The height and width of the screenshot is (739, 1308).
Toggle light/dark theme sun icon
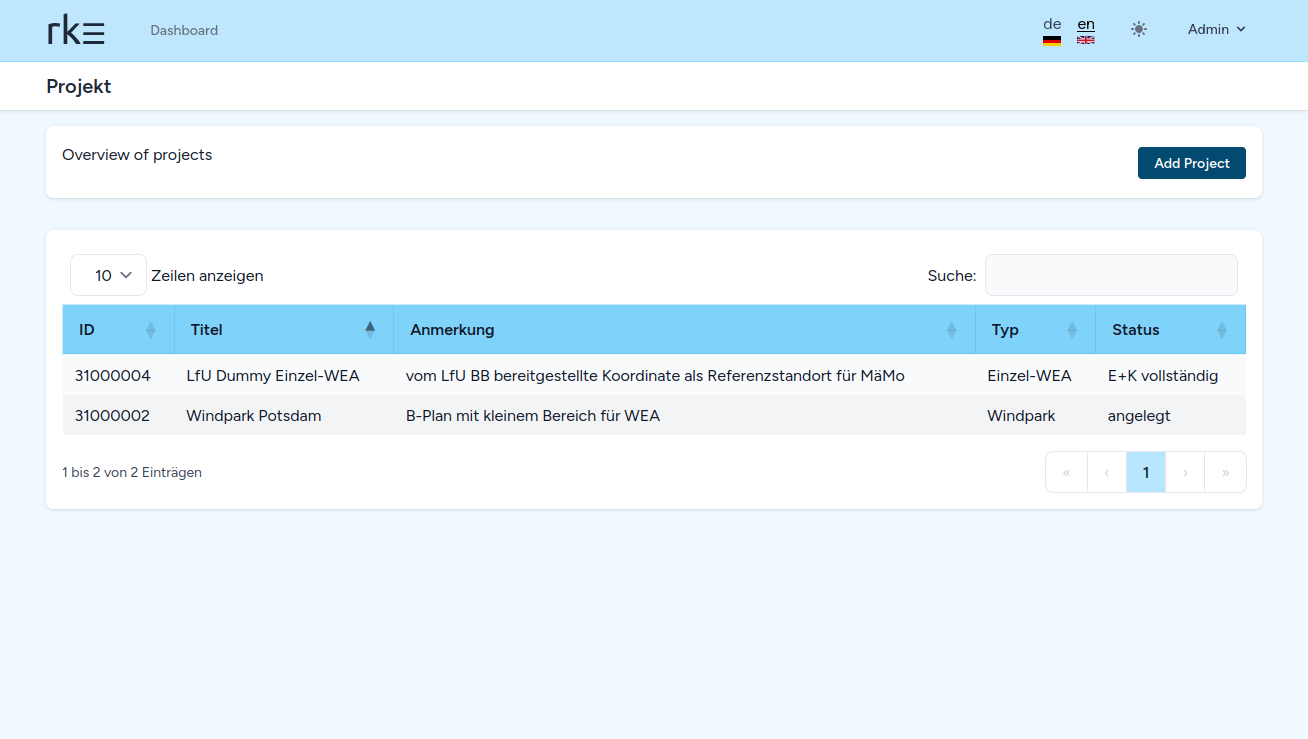[1138, 30]
